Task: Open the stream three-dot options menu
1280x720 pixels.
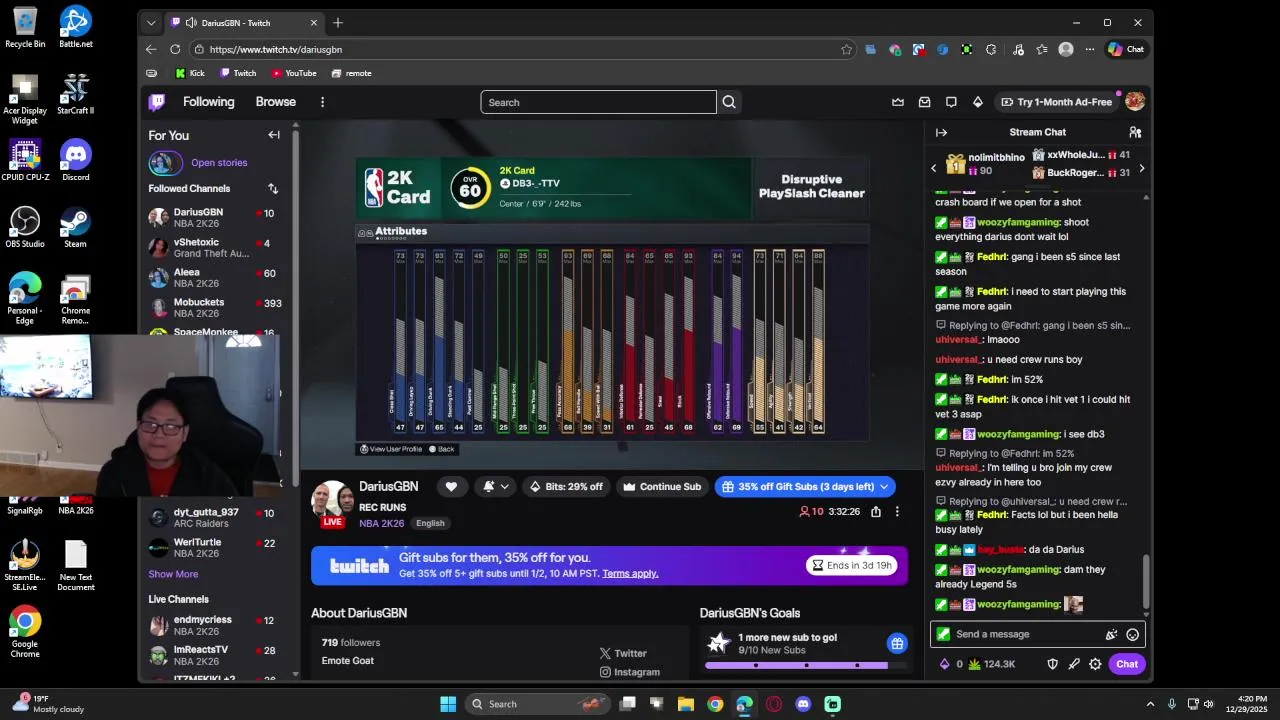Action: (897, 512)
